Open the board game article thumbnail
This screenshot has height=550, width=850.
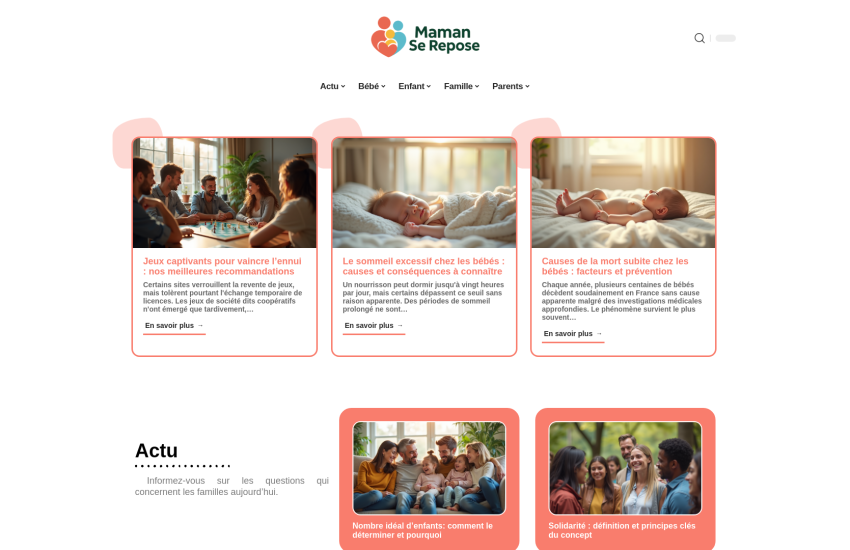[224, 193]
